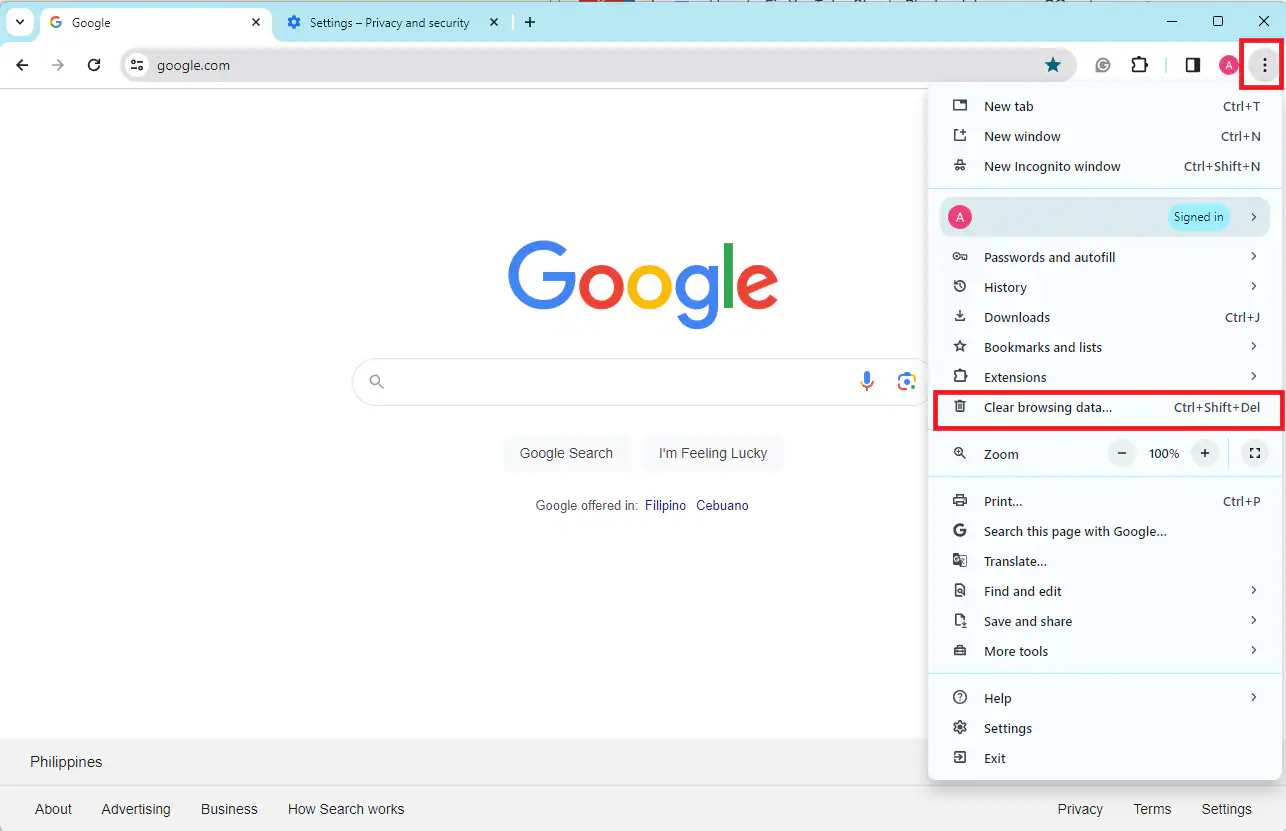Viewport: 1286px width, 831px height.
Task: Open the tab search dropdown arrow
Action: click(19, 22)
